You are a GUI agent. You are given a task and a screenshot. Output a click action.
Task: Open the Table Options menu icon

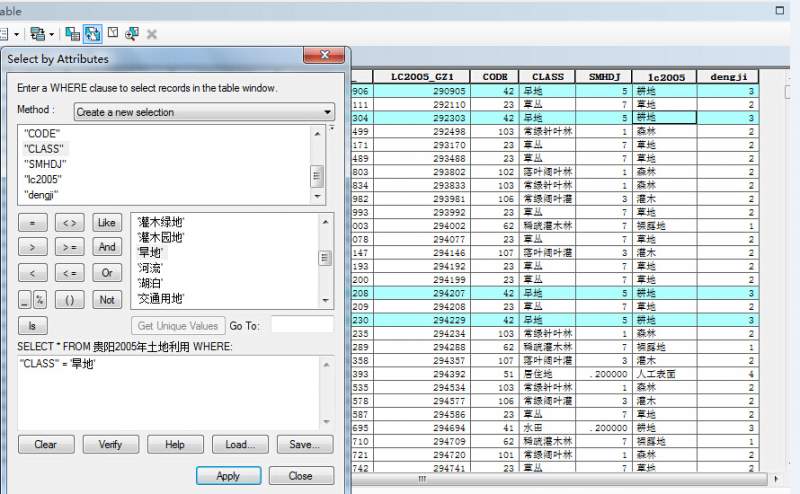pos(5,34)
